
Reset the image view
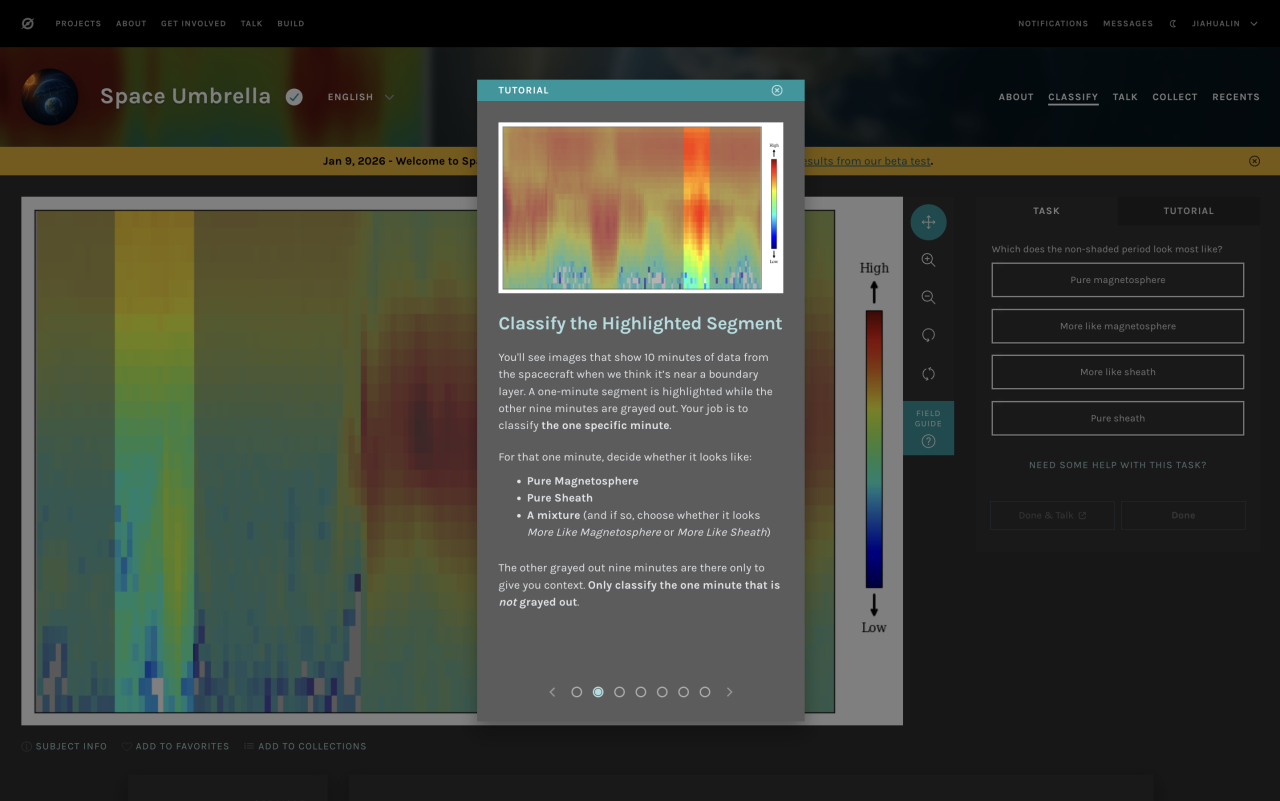click(x=928, y=374)
